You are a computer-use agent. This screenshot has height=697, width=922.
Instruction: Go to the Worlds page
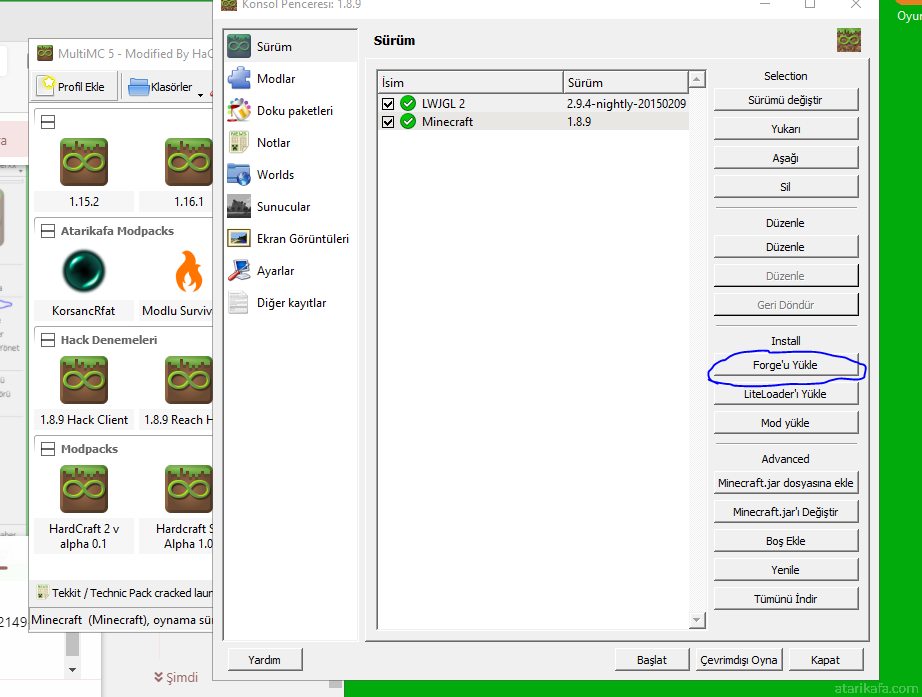[x=291, y=175]
